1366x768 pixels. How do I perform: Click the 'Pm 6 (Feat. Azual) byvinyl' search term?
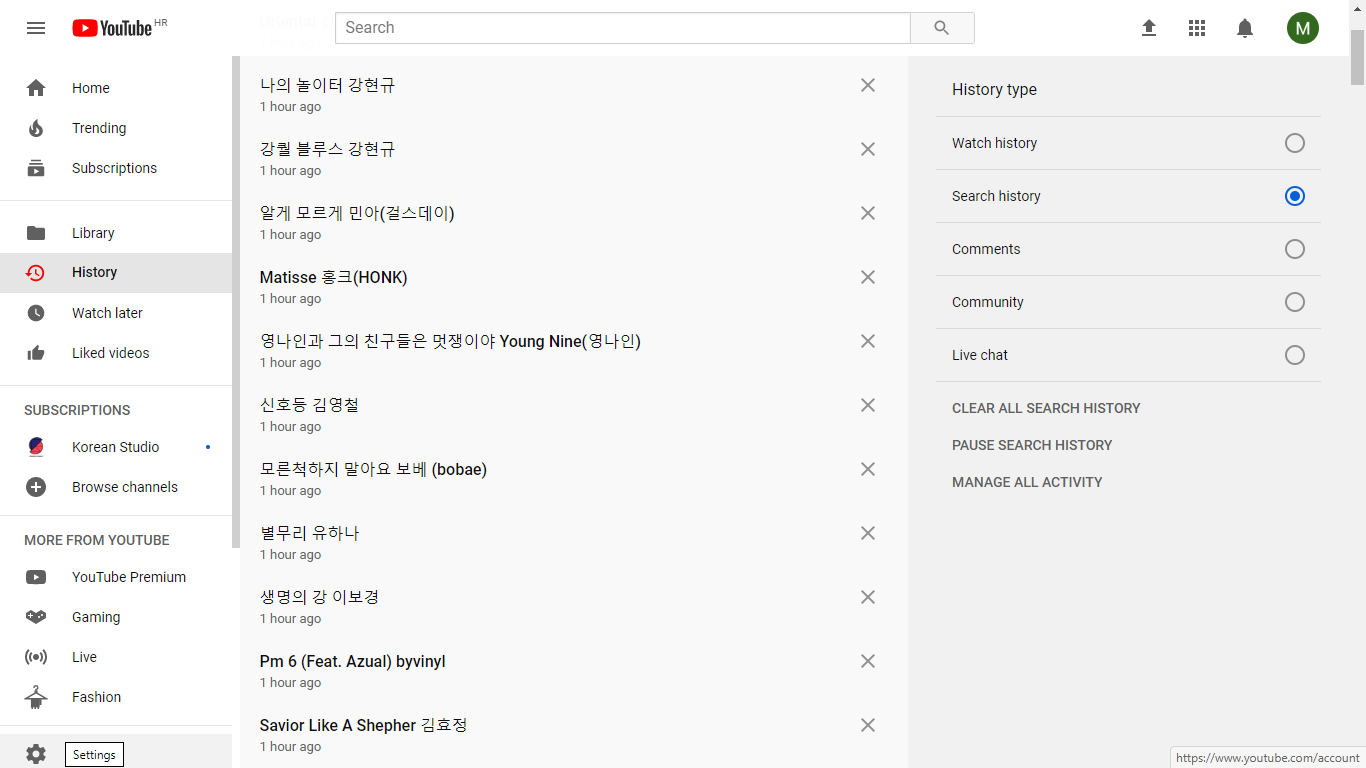point(353,662)
